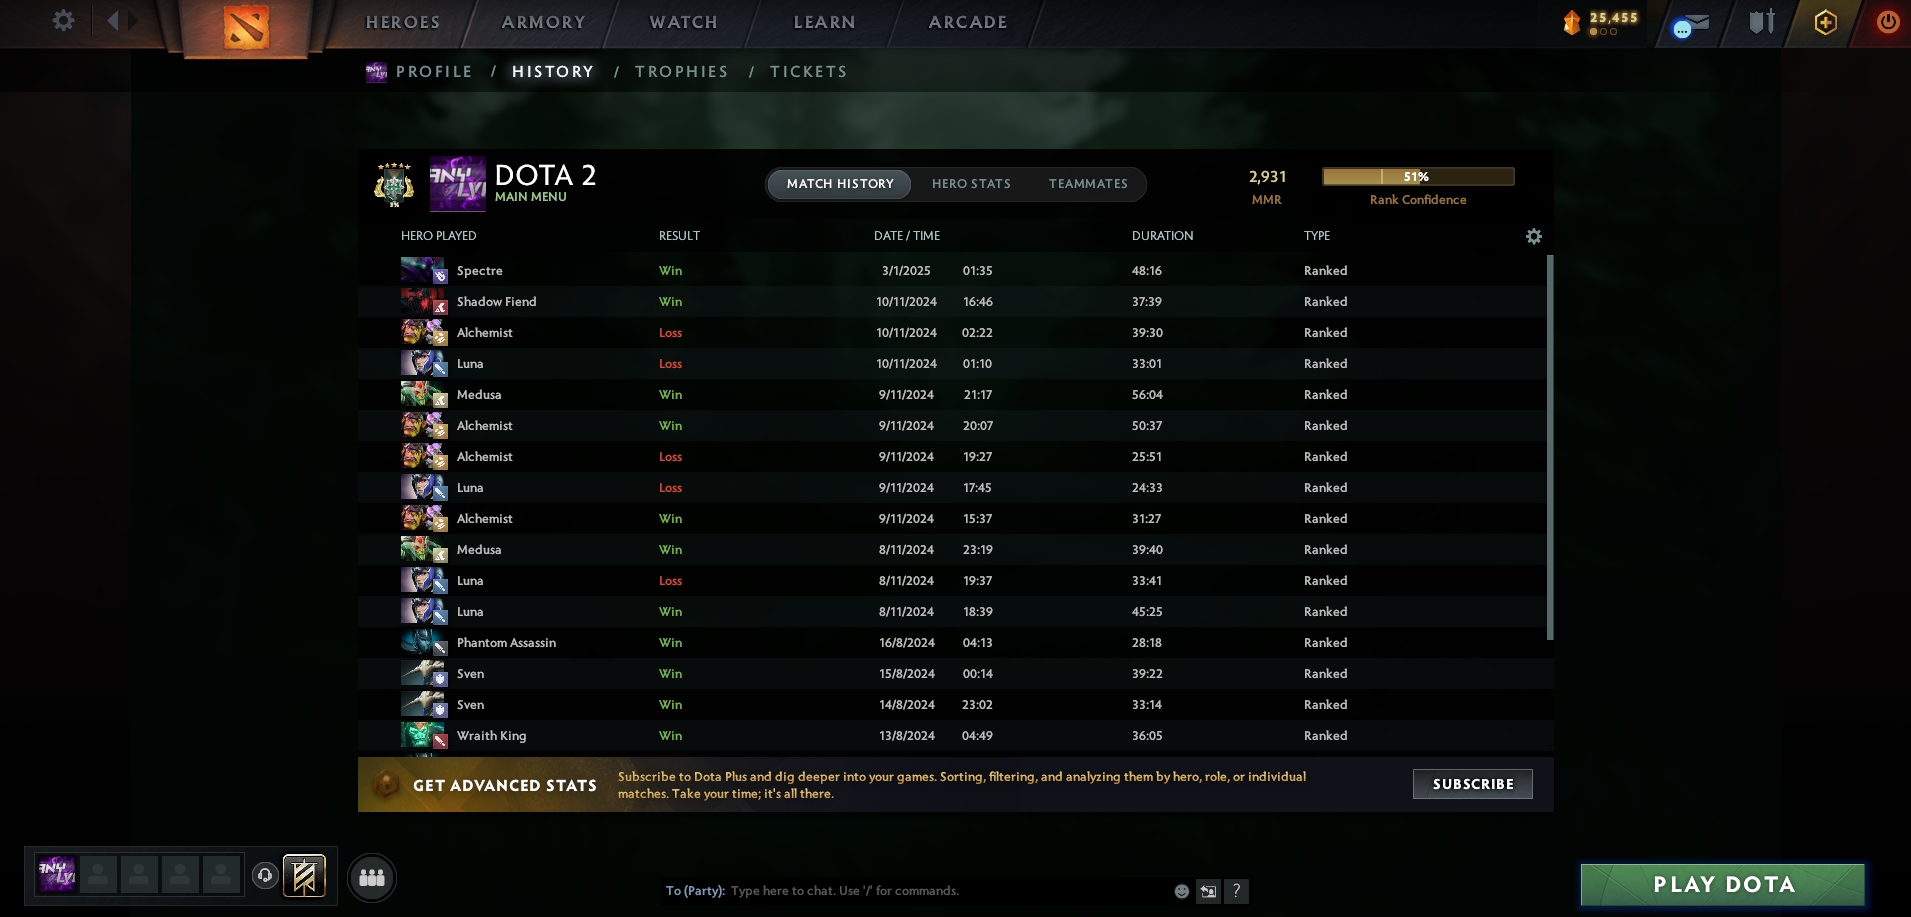Switch to the PROFILE section
The image size is (1911, 917).
tap(433, 72)
